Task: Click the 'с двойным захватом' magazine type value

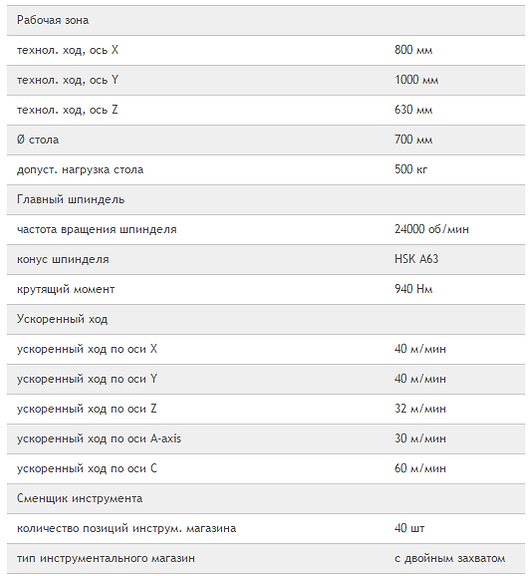Action: coord(450,558)
